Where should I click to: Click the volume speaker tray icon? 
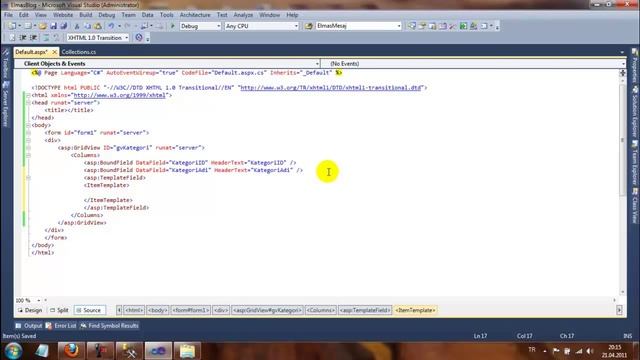590,351
